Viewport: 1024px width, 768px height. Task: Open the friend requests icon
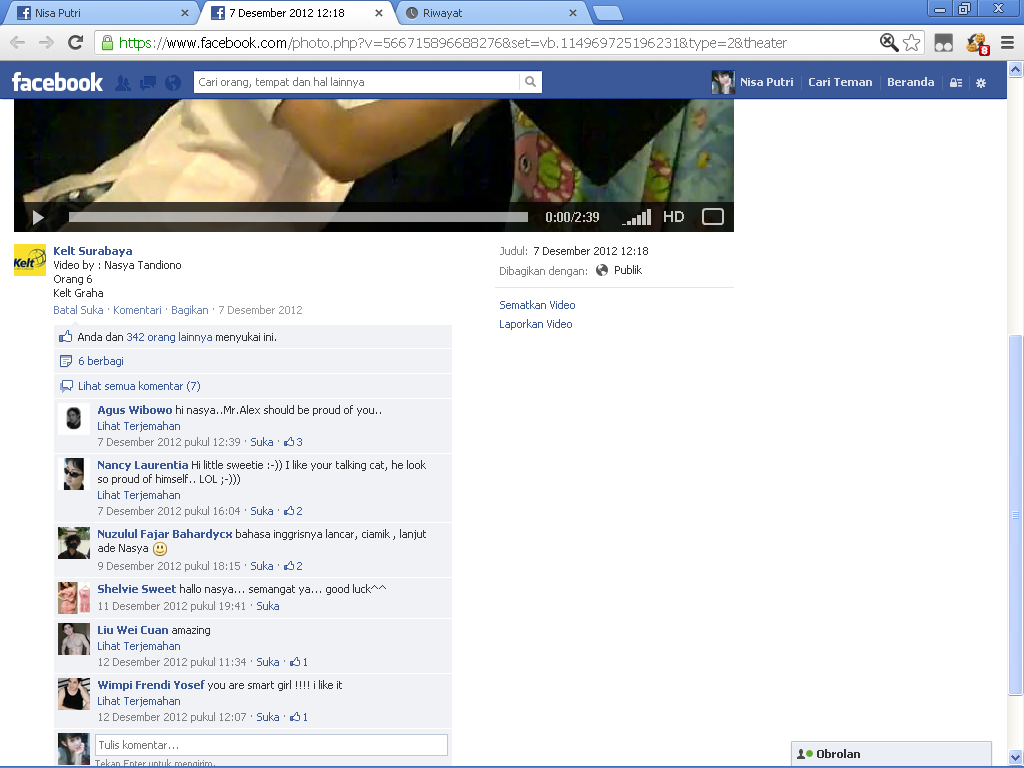[x=123, y=82]
